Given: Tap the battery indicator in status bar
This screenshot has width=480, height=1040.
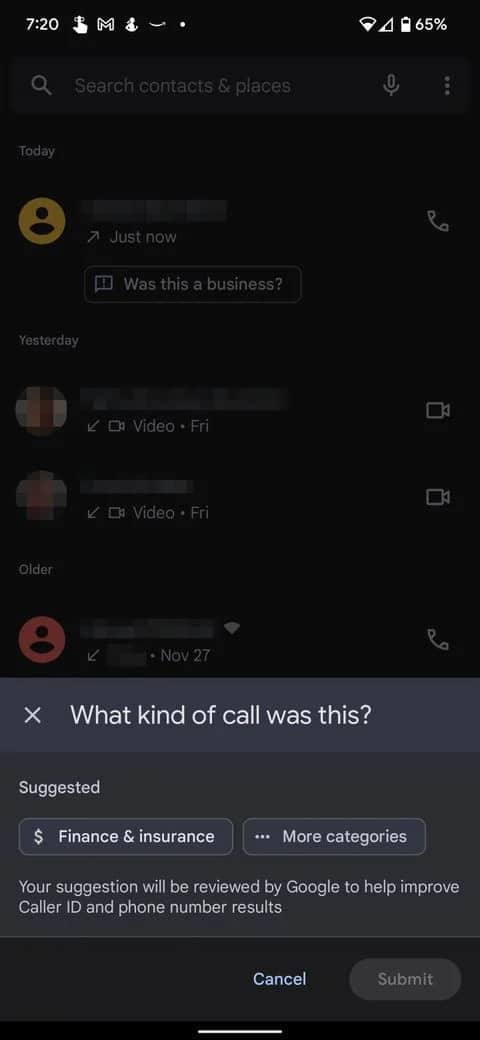Looking at the screenshot, I should (406, 25).
